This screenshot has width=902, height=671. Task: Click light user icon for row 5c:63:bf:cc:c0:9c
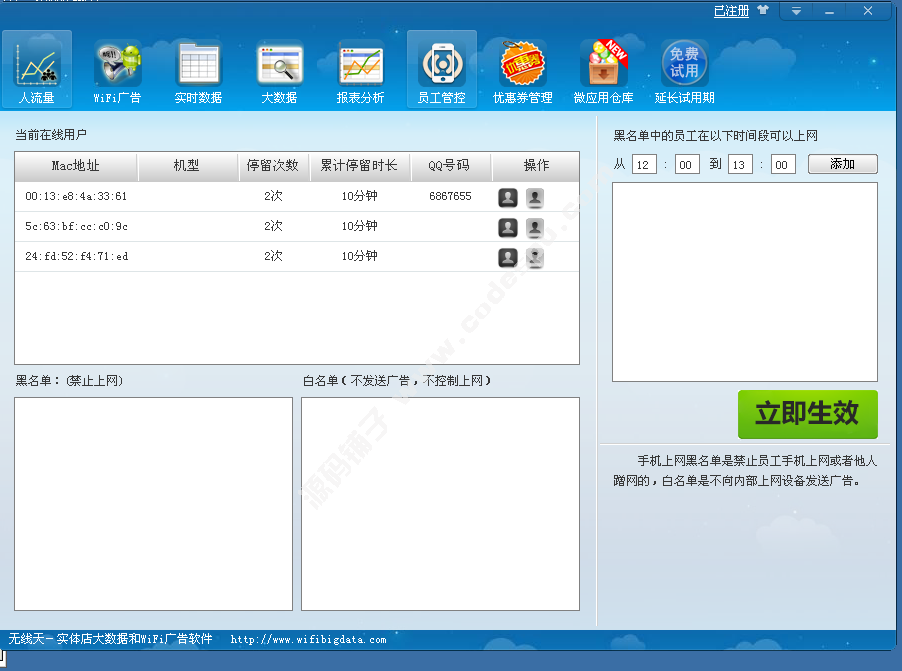click(534, 228)
